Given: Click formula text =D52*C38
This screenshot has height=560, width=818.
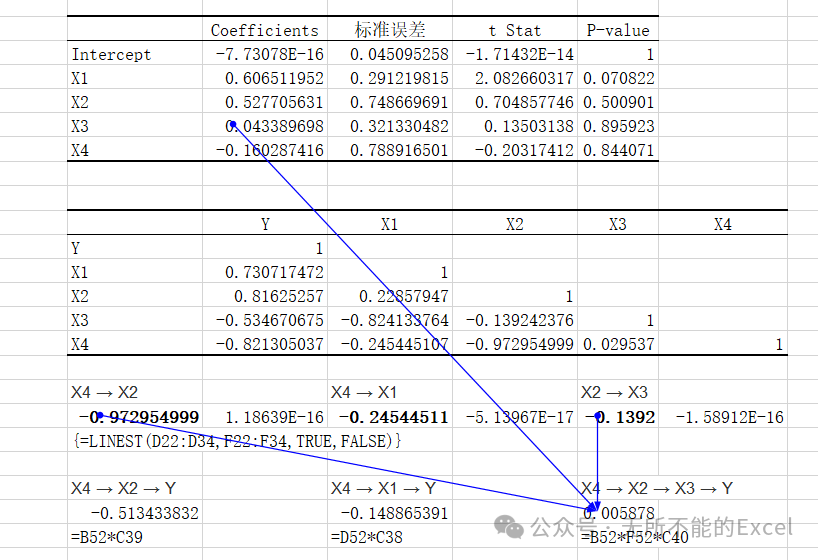Looking at the screenshot, I should pos(367,537).
